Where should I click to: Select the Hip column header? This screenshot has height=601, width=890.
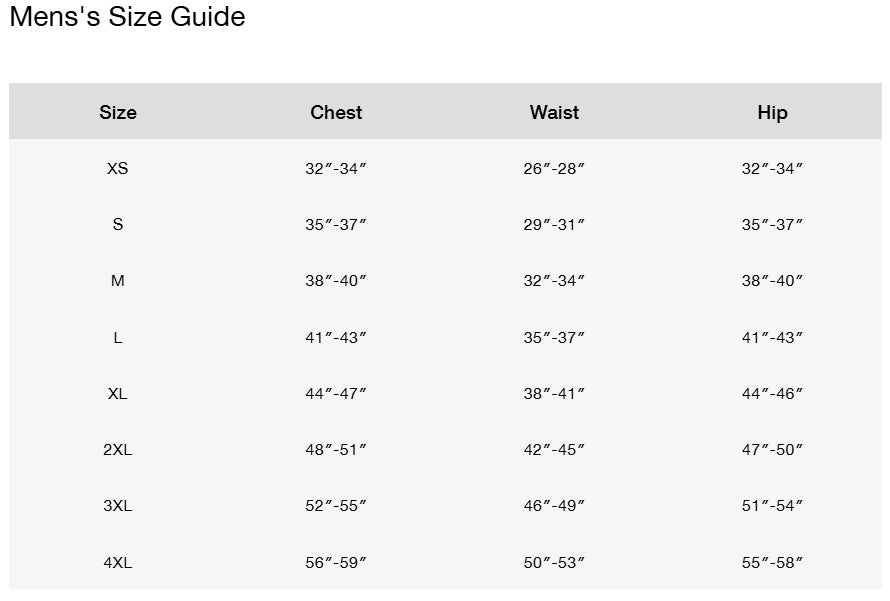click(x=772, y=112)
